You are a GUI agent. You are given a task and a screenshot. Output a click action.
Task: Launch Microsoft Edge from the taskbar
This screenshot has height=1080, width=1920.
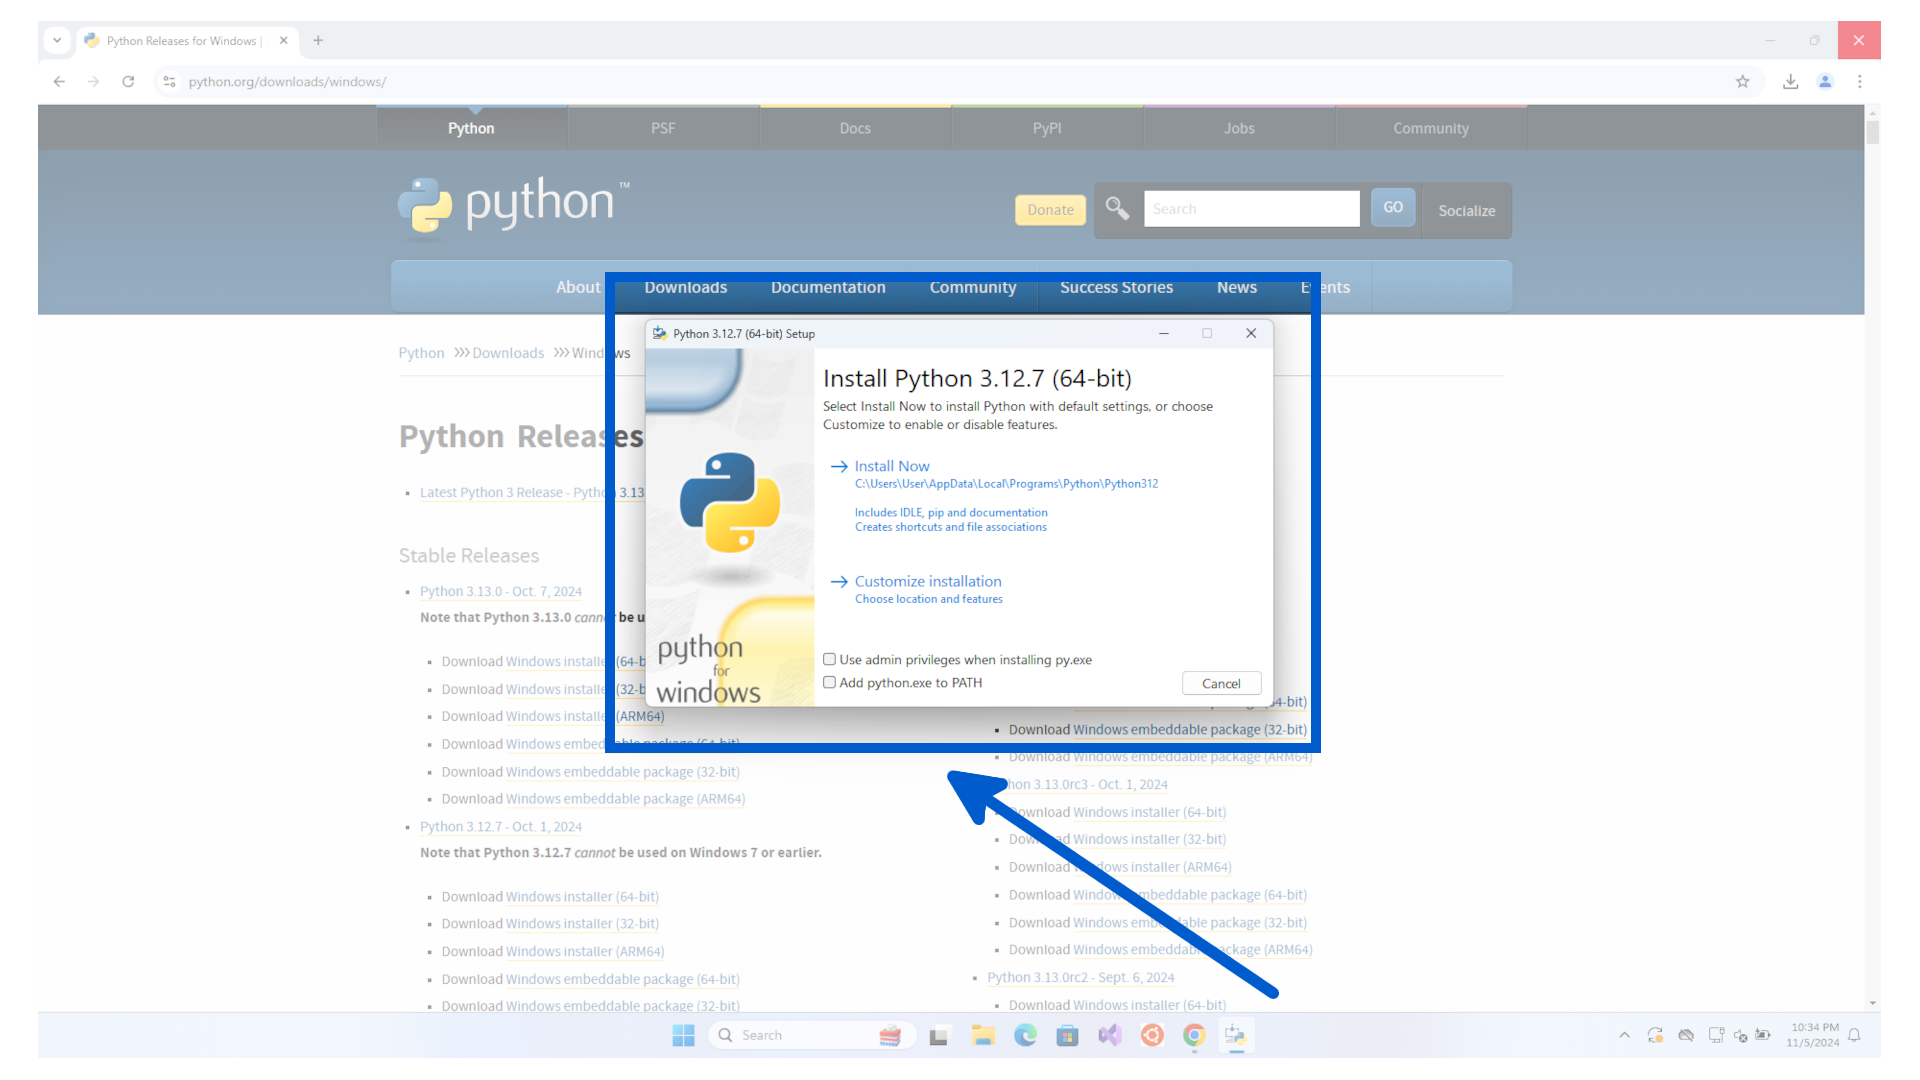[1025, 1035]
